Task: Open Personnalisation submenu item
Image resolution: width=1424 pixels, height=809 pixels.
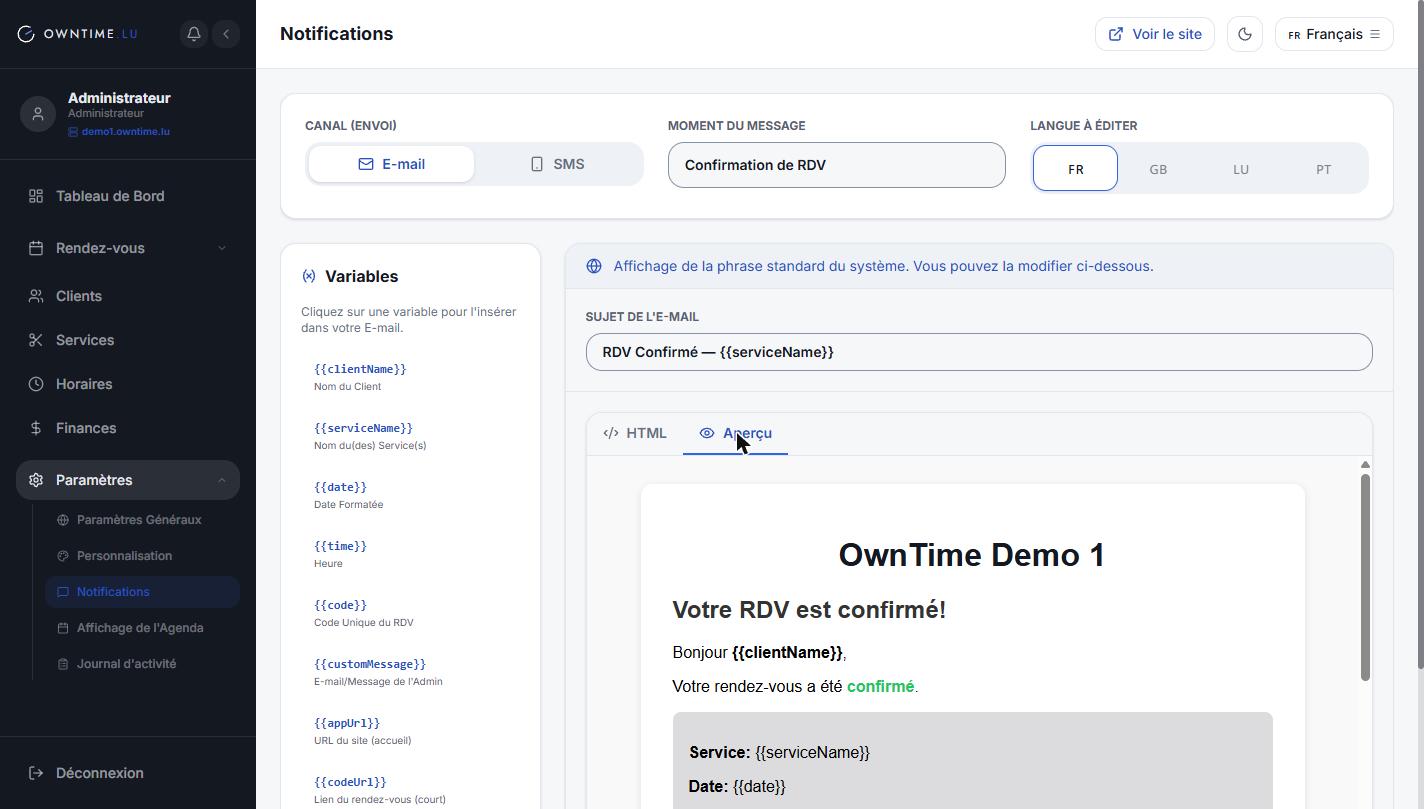Action: (x=142, y=556)
